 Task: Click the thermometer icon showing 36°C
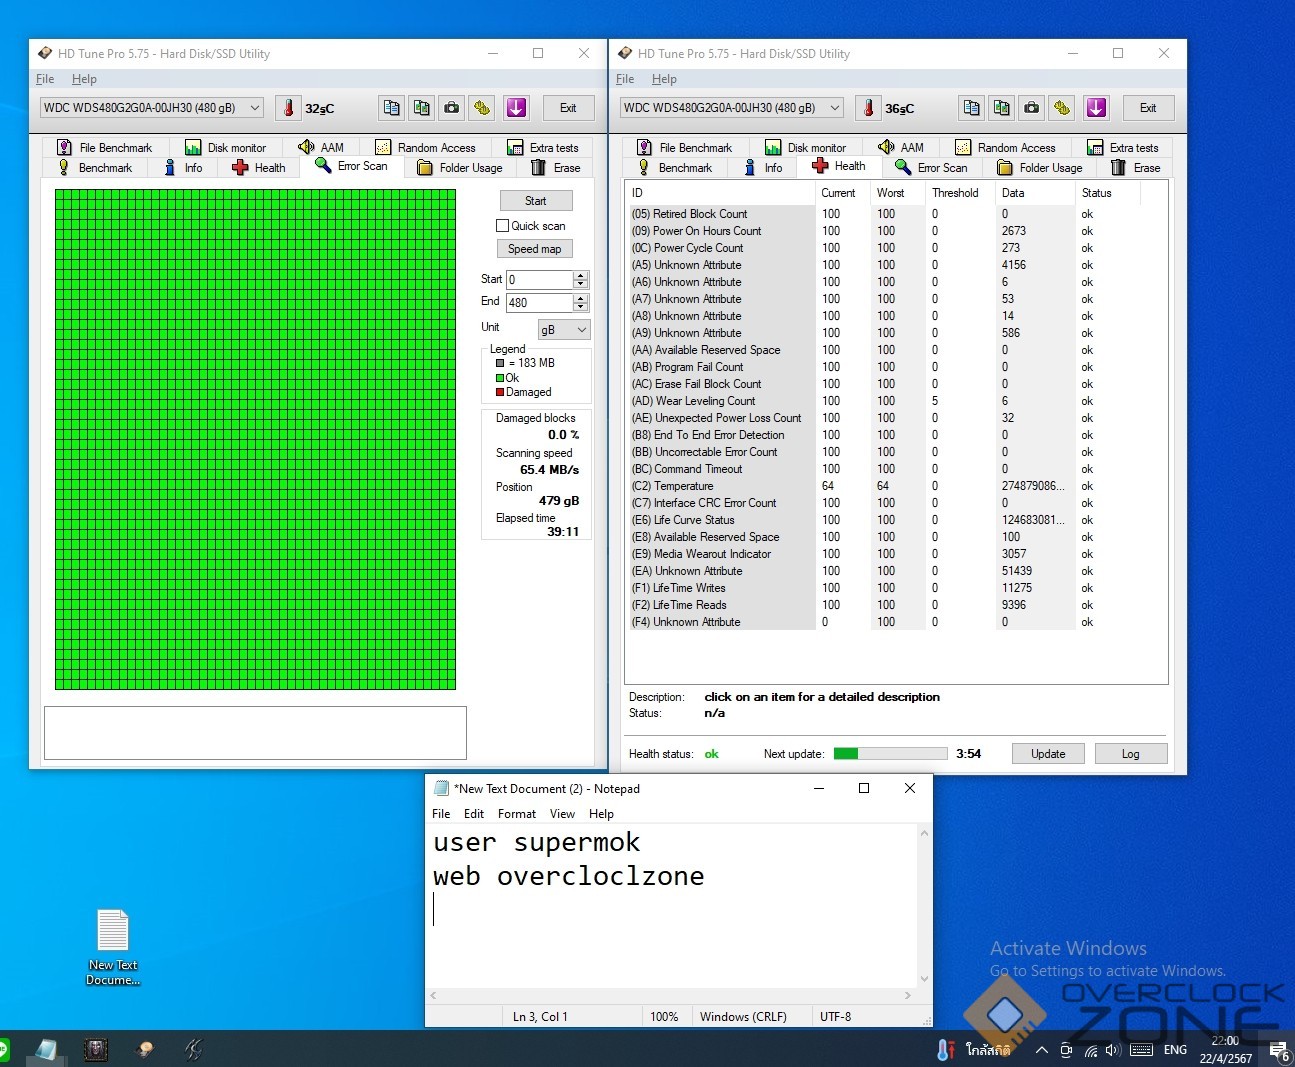click(x=868, y=108)
